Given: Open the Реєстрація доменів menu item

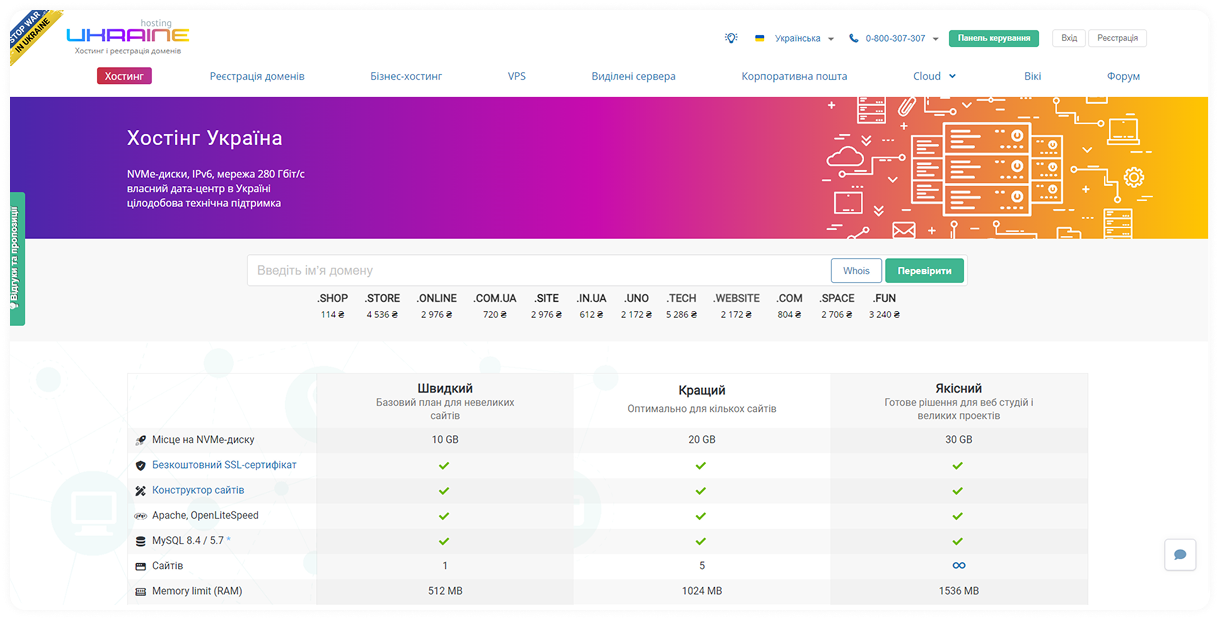Looking at the screenshot, I should (257, 76).
